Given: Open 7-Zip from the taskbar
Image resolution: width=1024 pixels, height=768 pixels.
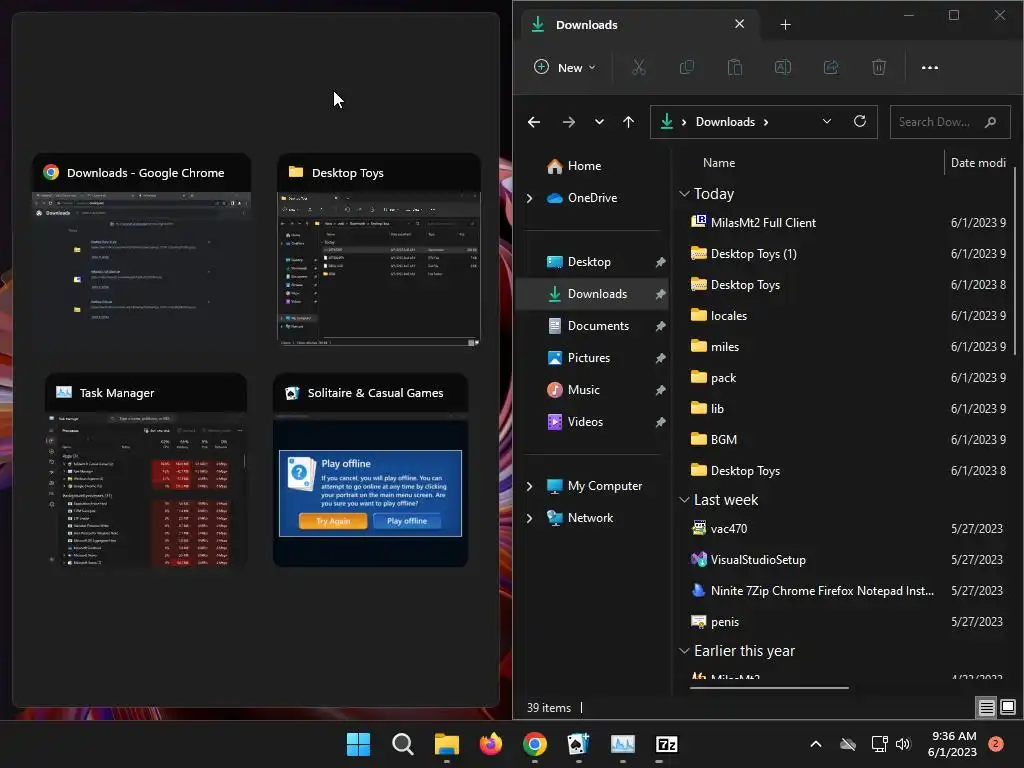Looking at the screenshot, I should 666,744.
